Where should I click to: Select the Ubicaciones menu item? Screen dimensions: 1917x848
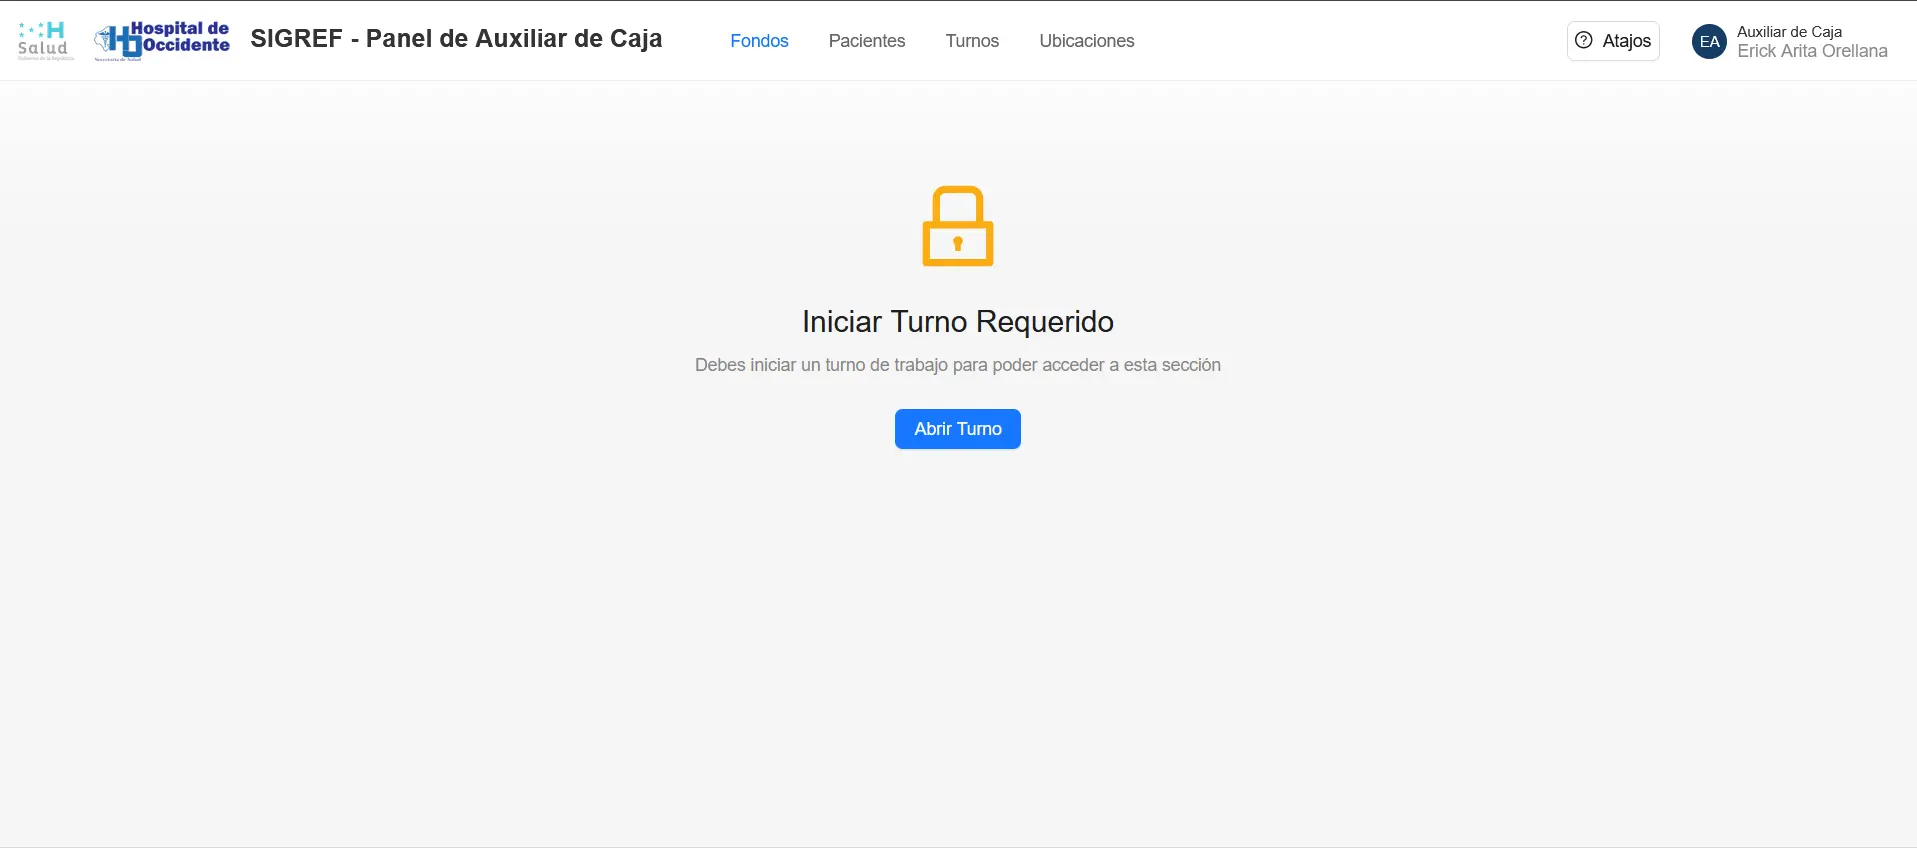point(1086,41)
